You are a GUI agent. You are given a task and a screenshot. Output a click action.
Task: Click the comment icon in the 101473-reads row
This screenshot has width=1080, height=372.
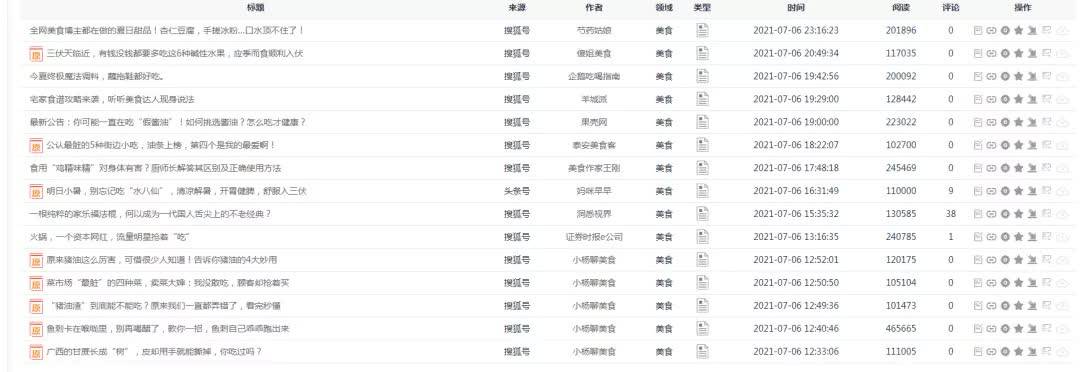pyautogui.click(x=1046, y=306)
